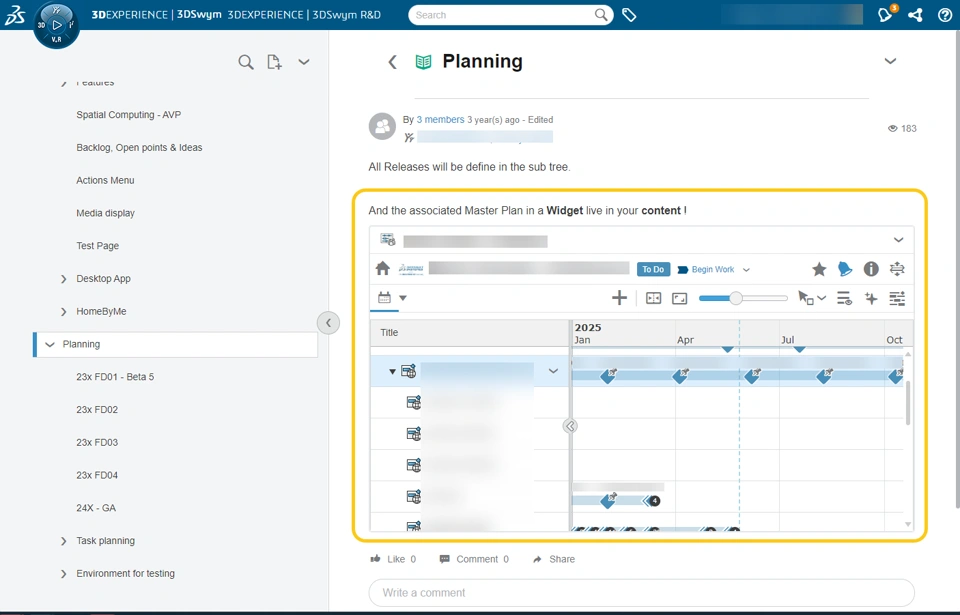
Task: Collapse the Planning tree node
Action: pyautogui.click(x=49, y=344)
